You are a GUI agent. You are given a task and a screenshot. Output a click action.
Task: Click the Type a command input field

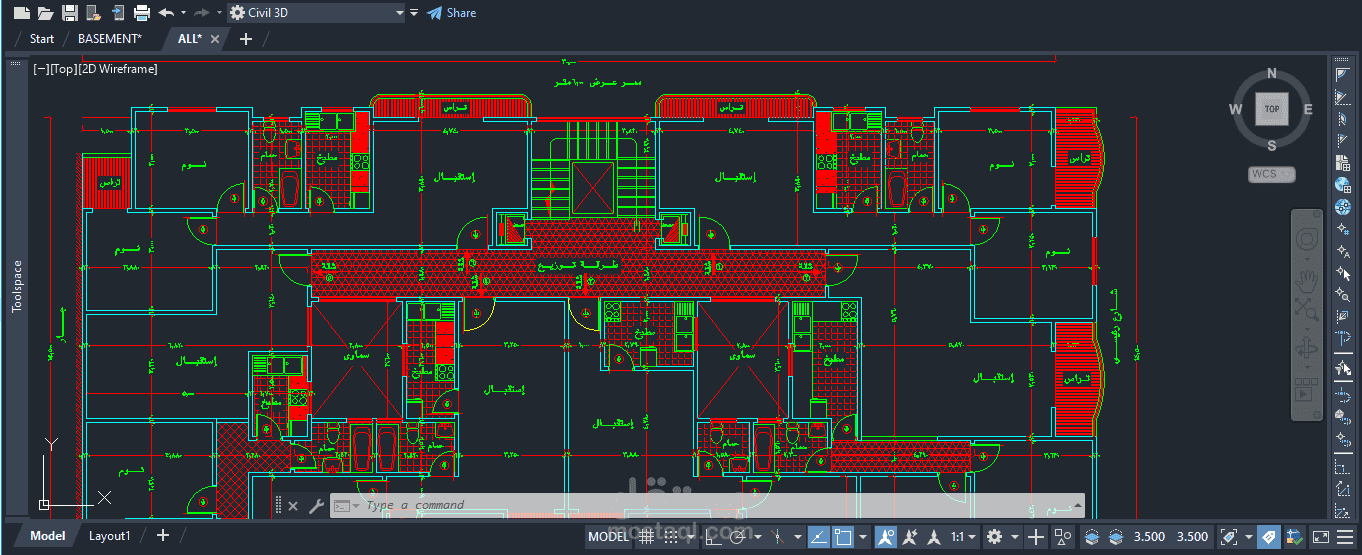click(x=712, y=506)
